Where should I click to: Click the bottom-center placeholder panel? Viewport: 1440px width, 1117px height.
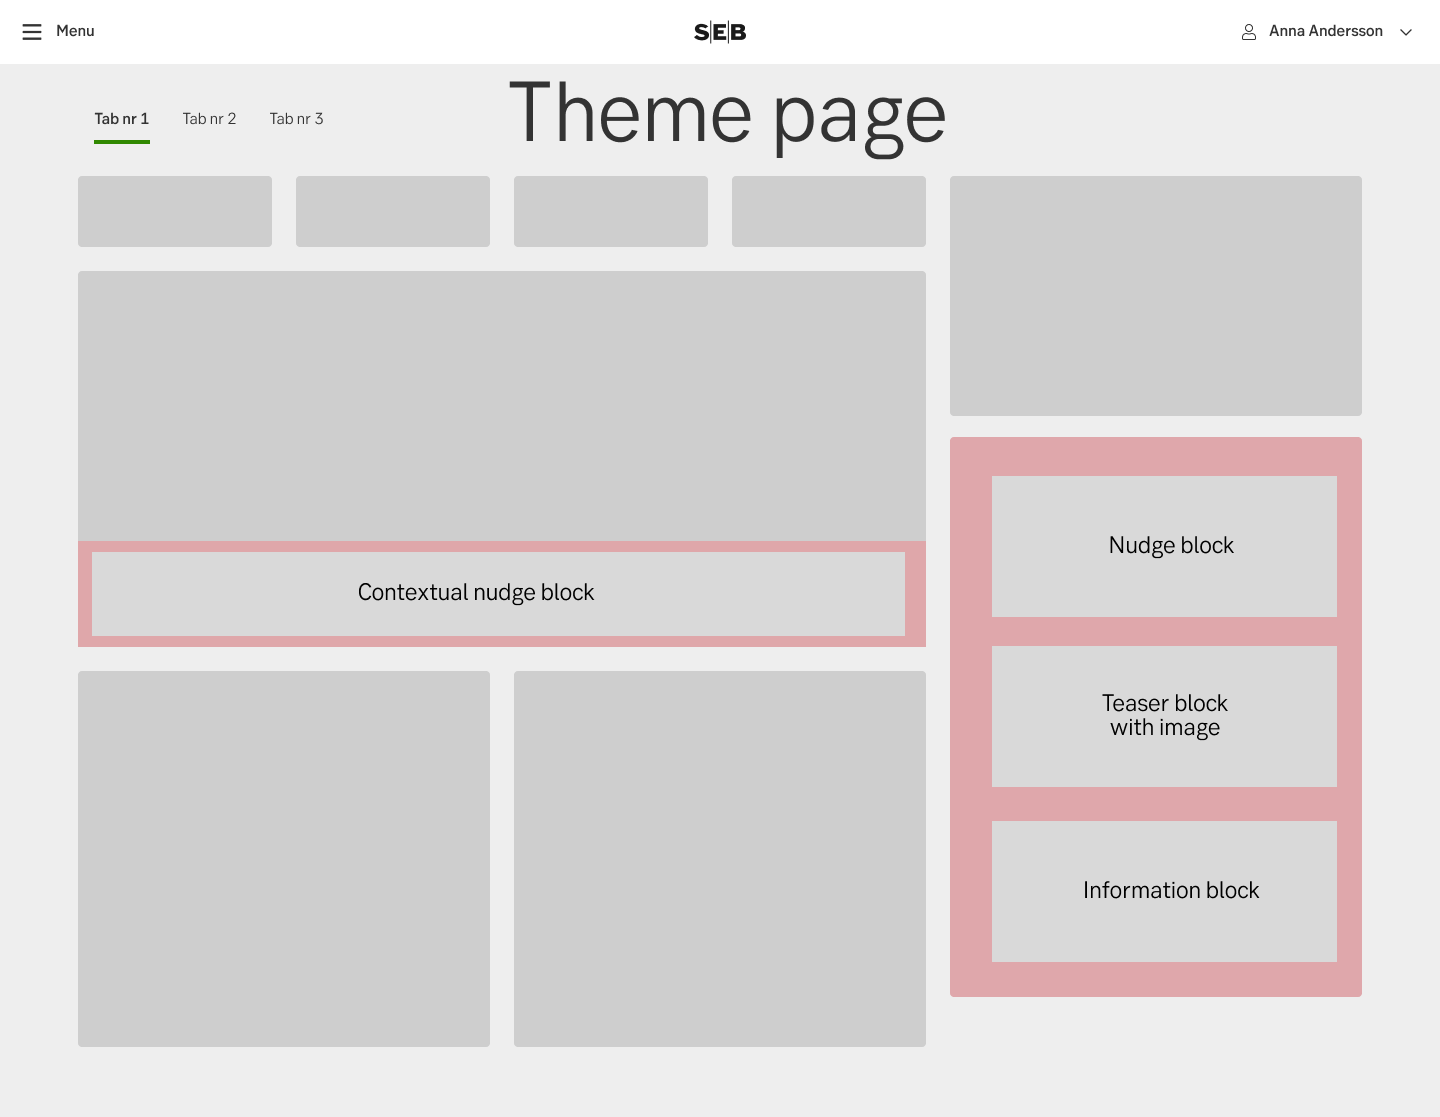719,858
